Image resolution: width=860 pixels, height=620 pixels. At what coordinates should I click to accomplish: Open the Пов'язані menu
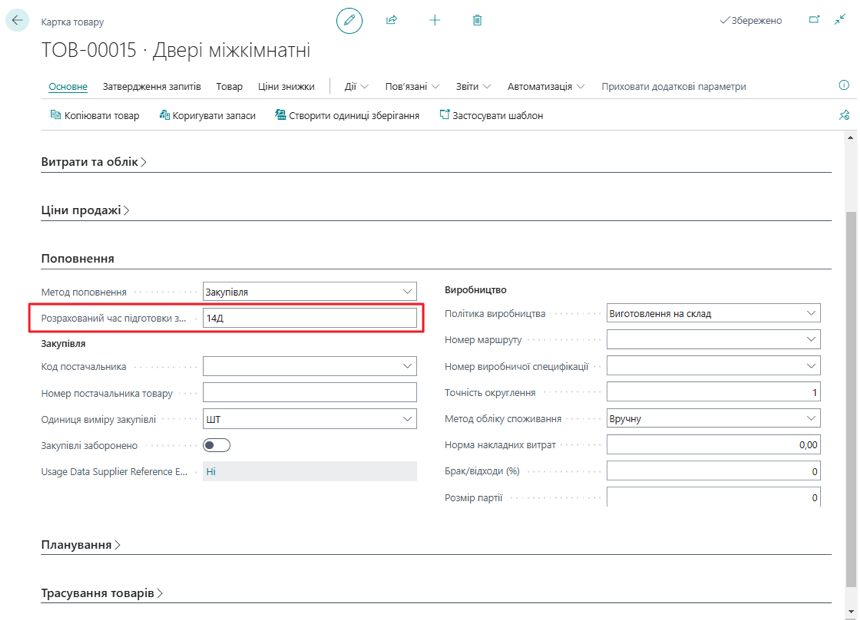pyautogui.click(x=412, y=87)
